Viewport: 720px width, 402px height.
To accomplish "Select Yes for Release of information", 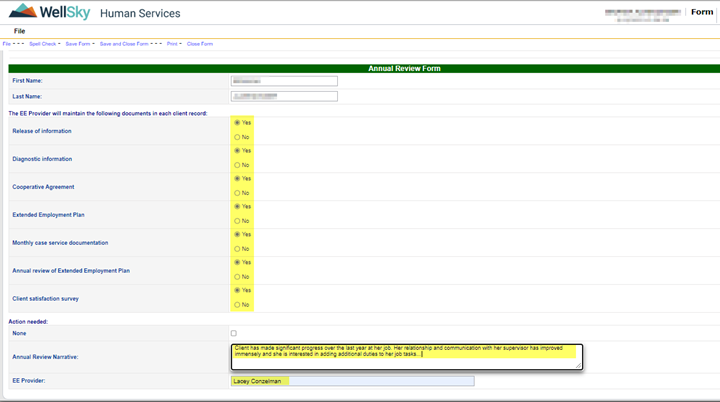I will point(237,122).
